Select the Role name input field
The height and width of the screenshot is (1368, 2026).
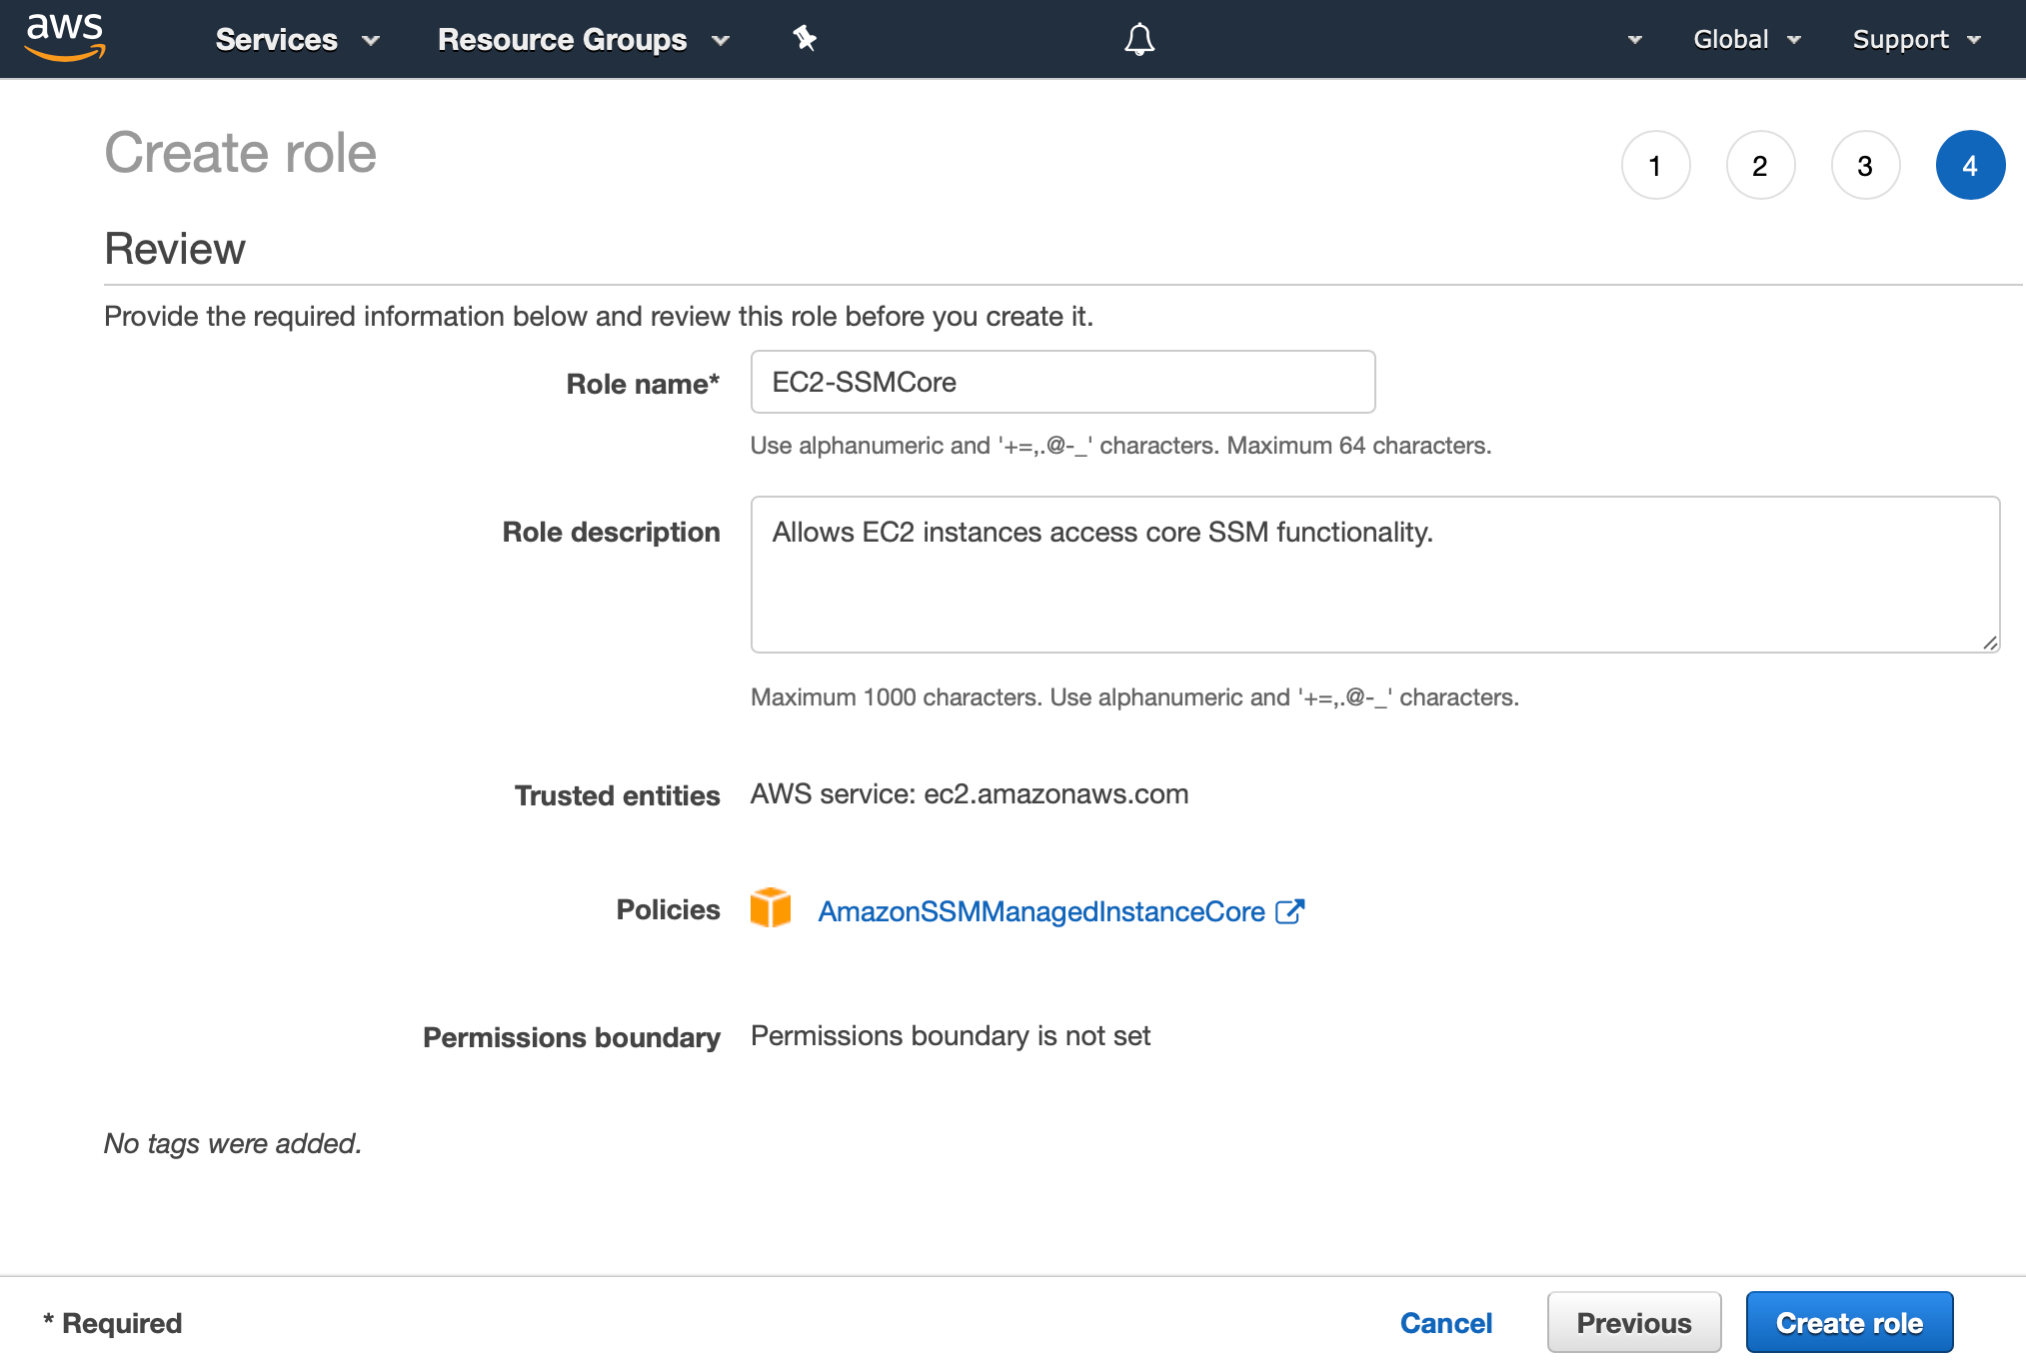tap(1062, 382)
